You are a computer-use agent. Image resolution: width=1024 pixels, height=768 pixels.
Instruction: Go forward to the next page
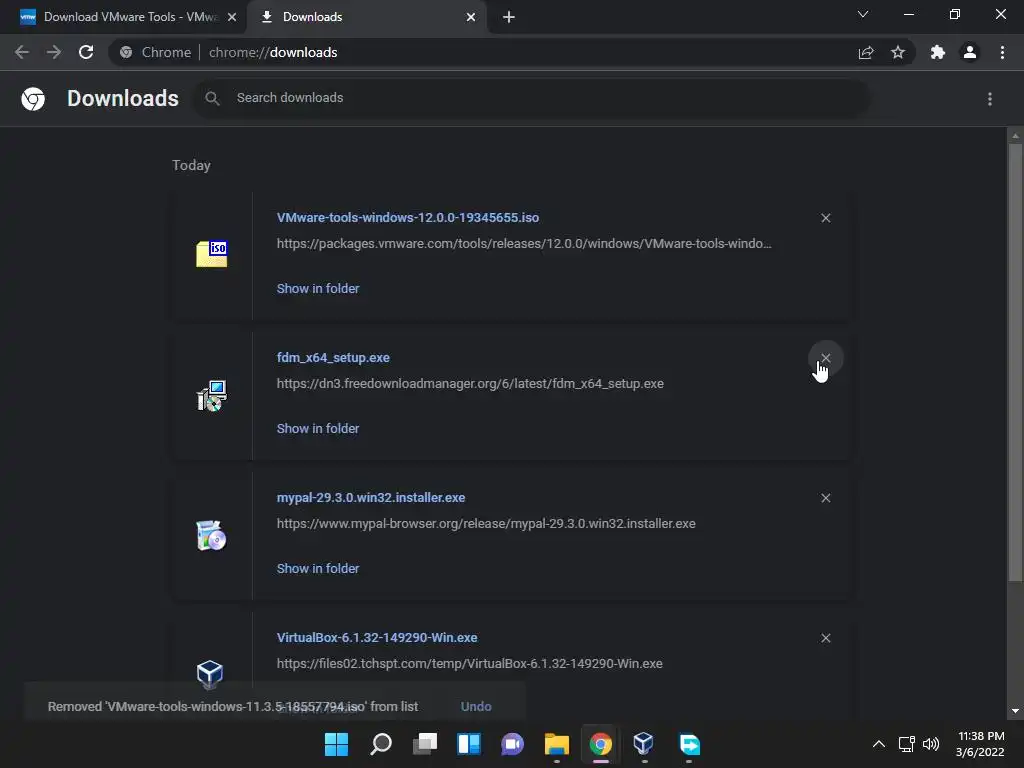[x=54, y=52]
